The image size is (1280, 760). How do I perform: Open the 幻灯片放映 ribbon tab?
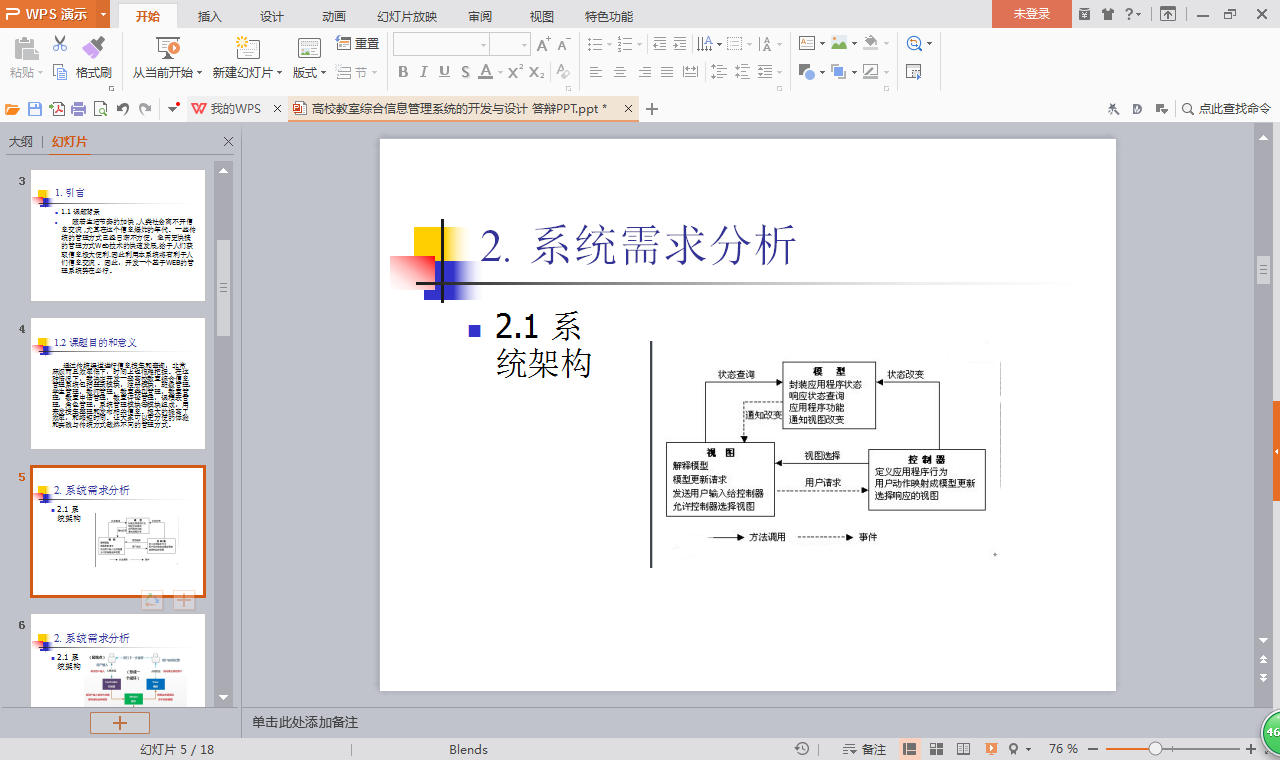pos(407,16)
